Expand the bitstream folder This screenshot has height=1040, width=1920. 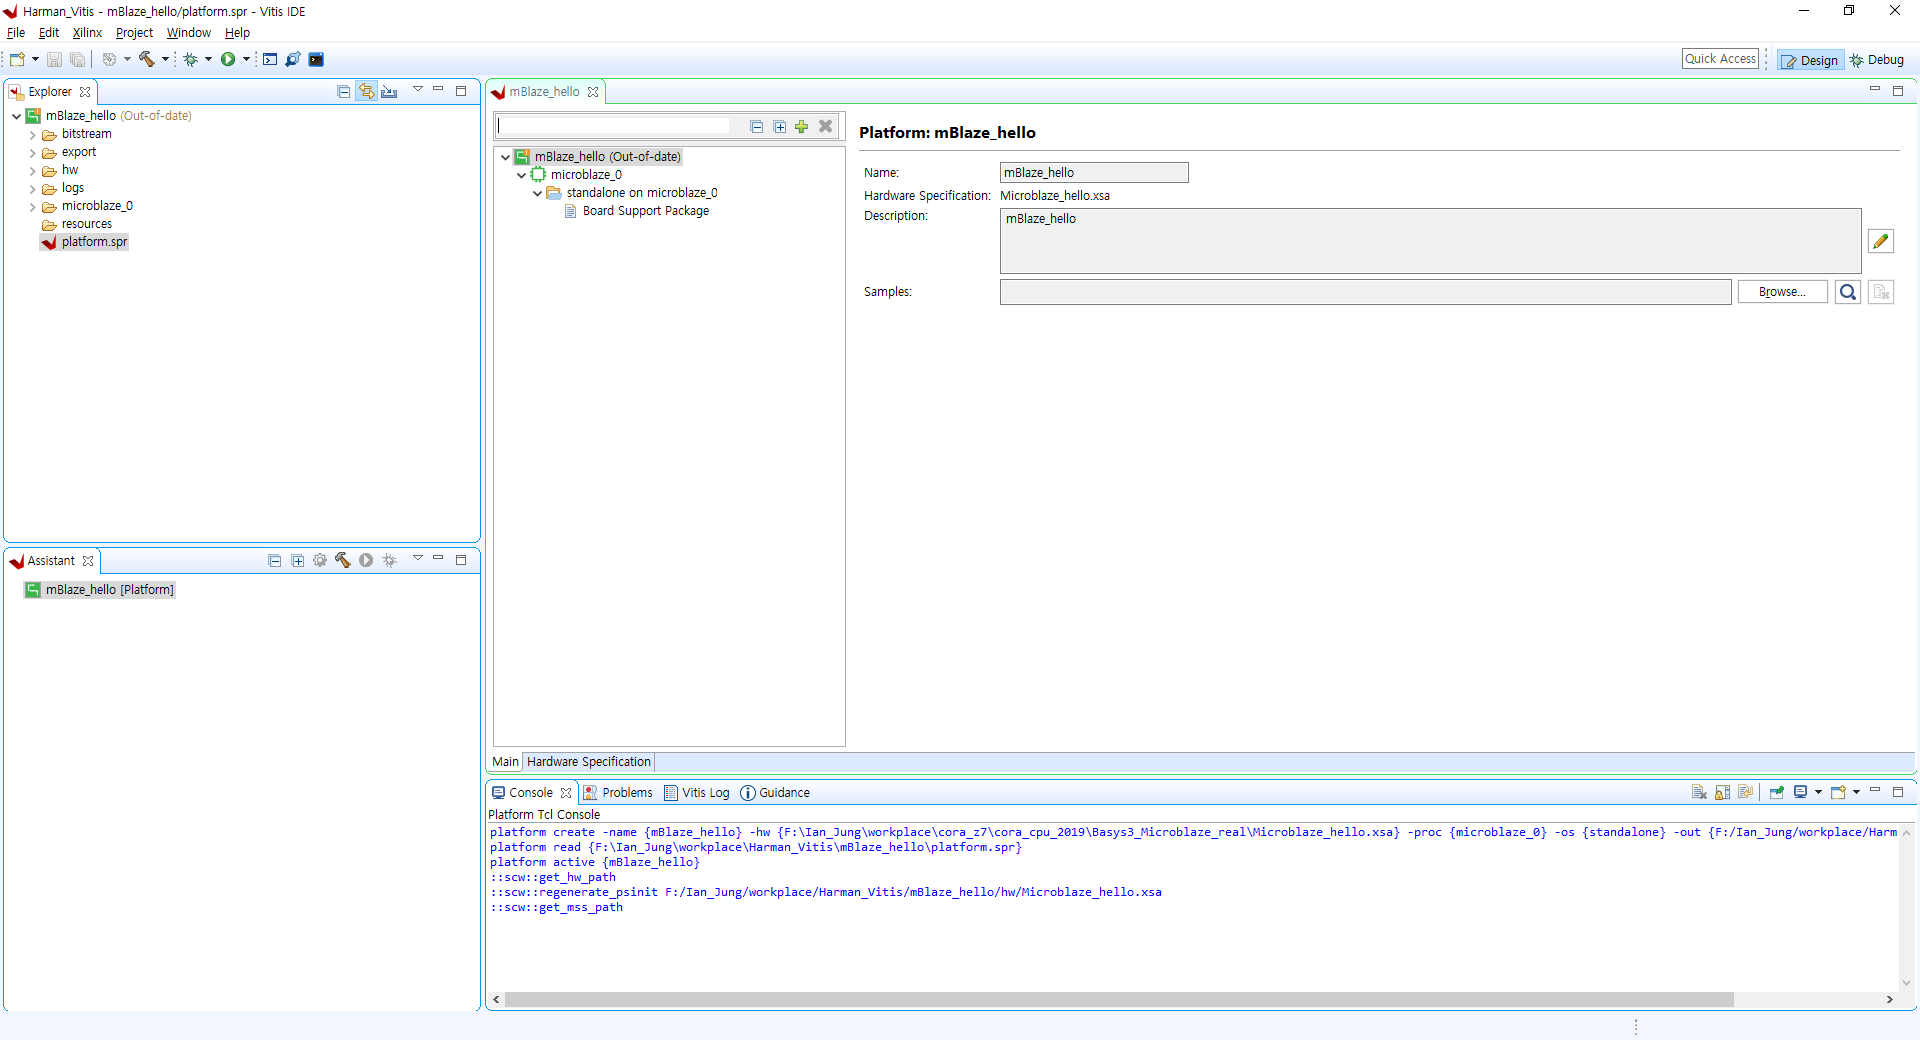tap(33, 135)
